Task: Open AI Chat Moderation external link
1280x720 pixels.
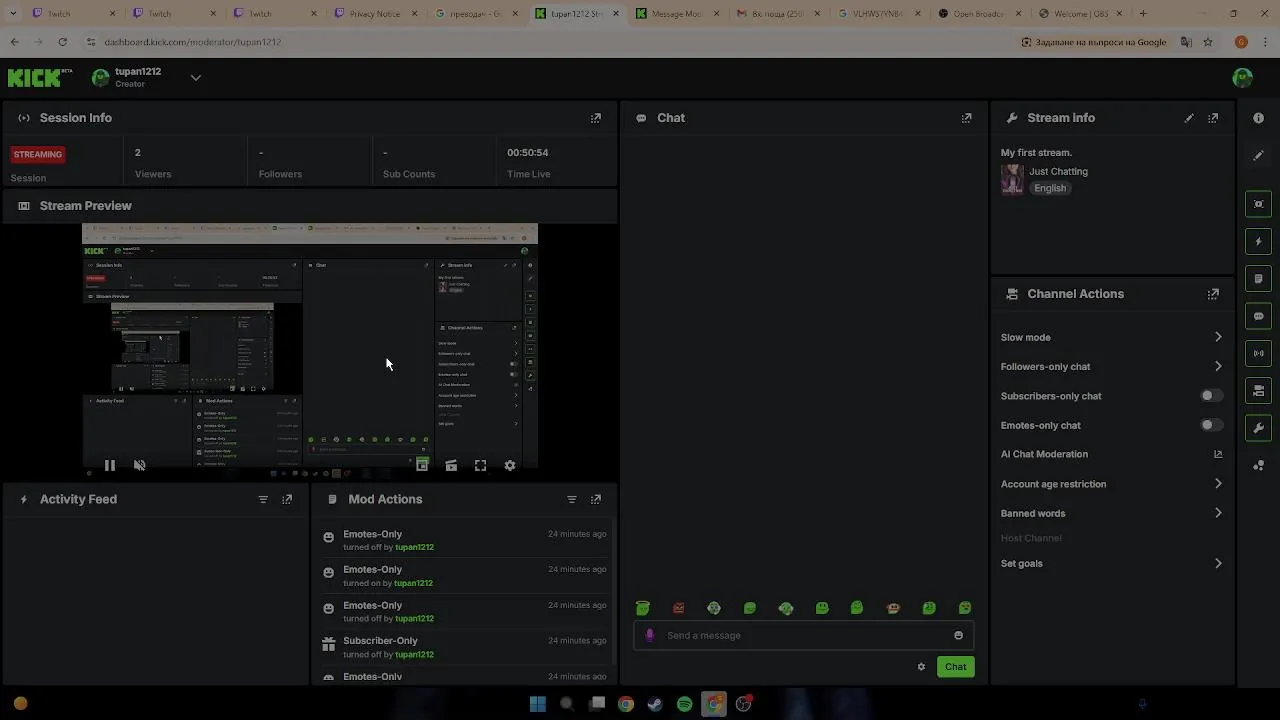Action: click(x=1217, y=454)
